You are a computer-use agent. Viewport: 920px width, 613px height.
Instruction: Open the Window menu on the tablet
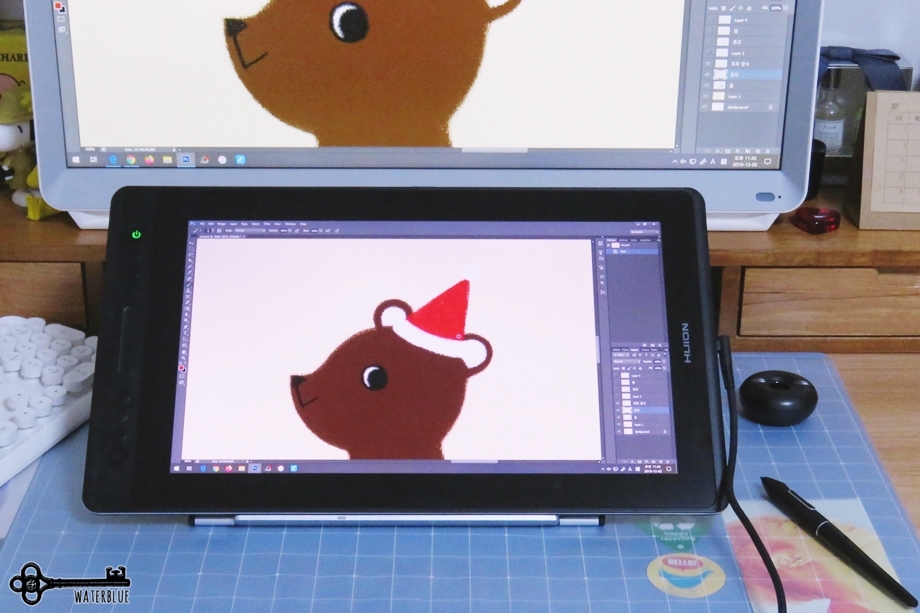[x=290, y=224]
